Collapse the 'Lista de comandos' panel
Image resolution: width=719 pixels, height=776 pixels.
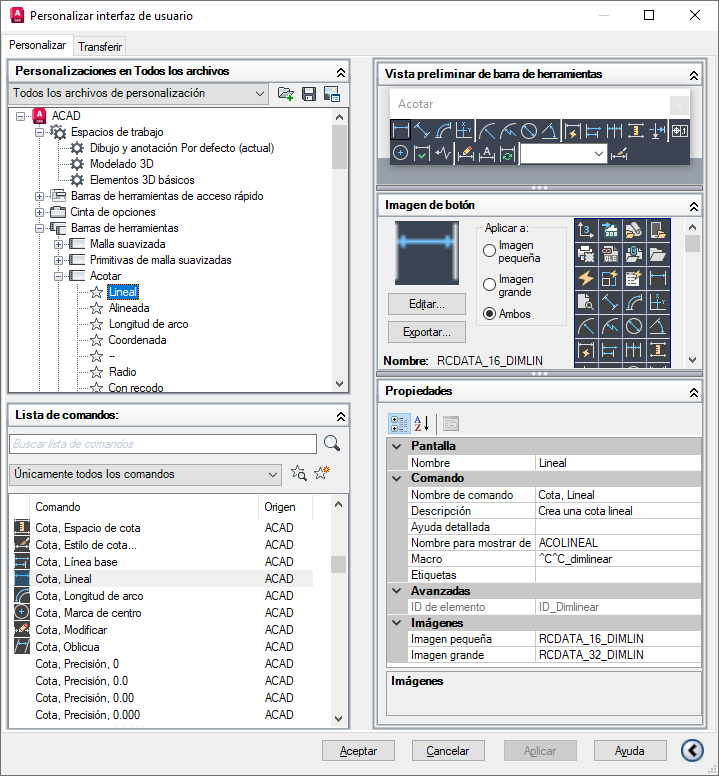341,416
